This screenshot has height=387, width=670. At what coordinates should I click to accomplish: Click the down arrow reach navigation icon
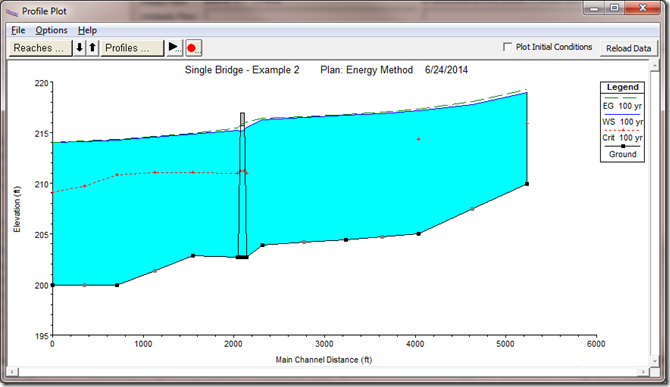click(79, 48)
